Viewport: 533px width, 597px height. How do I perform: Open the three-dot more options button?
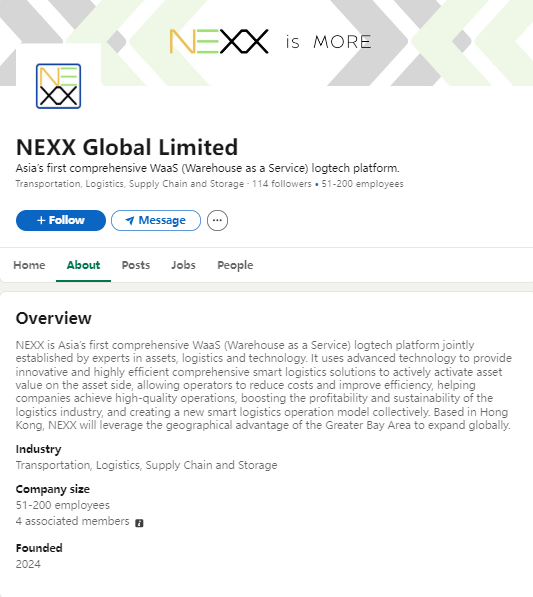pyautogui.click(x=217, y=220)
